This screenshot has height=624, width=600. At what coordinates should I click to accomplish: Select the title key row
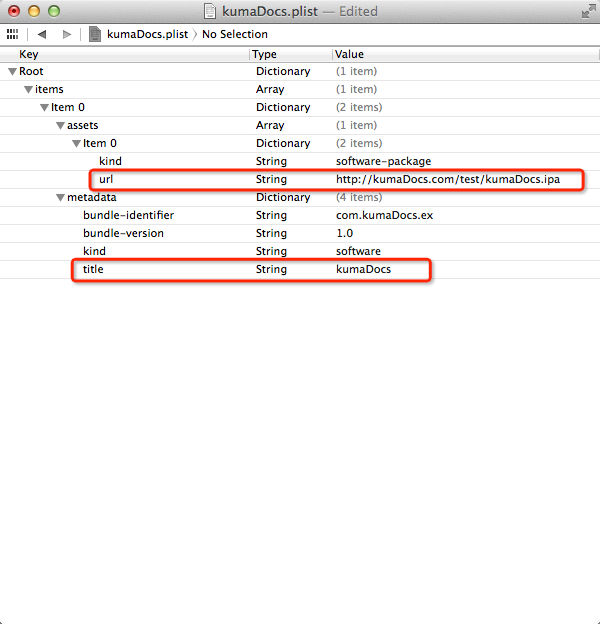tap(93, 270)
